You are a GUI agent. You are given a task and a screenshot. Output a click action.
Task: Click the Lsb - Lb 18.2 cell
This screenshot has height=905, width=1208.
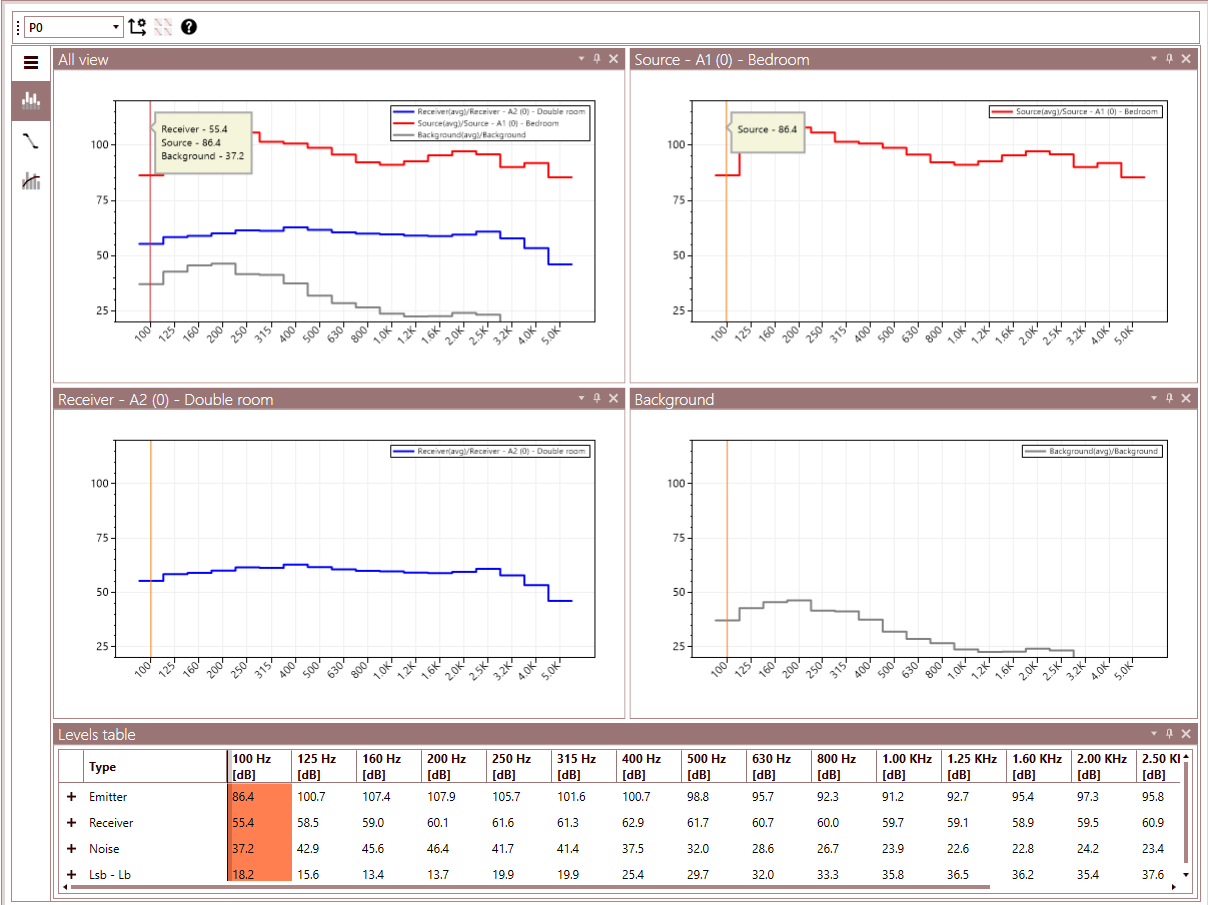pos(260,875)
